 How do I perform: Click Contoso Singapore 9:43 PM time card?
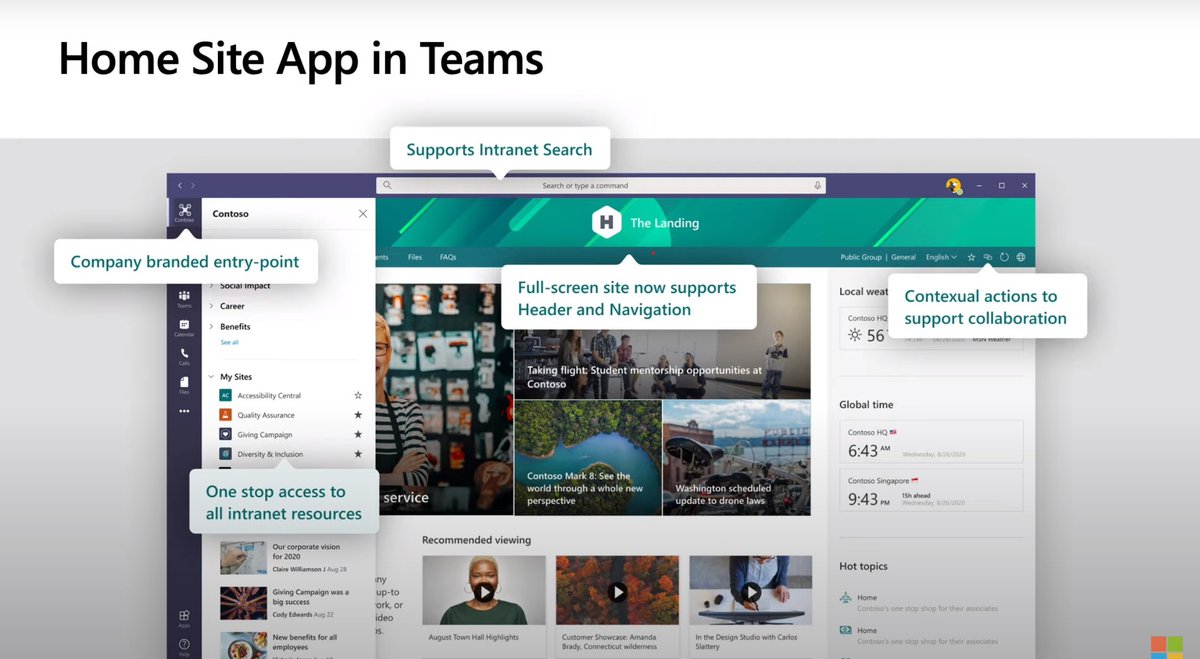tap(931, 491)
